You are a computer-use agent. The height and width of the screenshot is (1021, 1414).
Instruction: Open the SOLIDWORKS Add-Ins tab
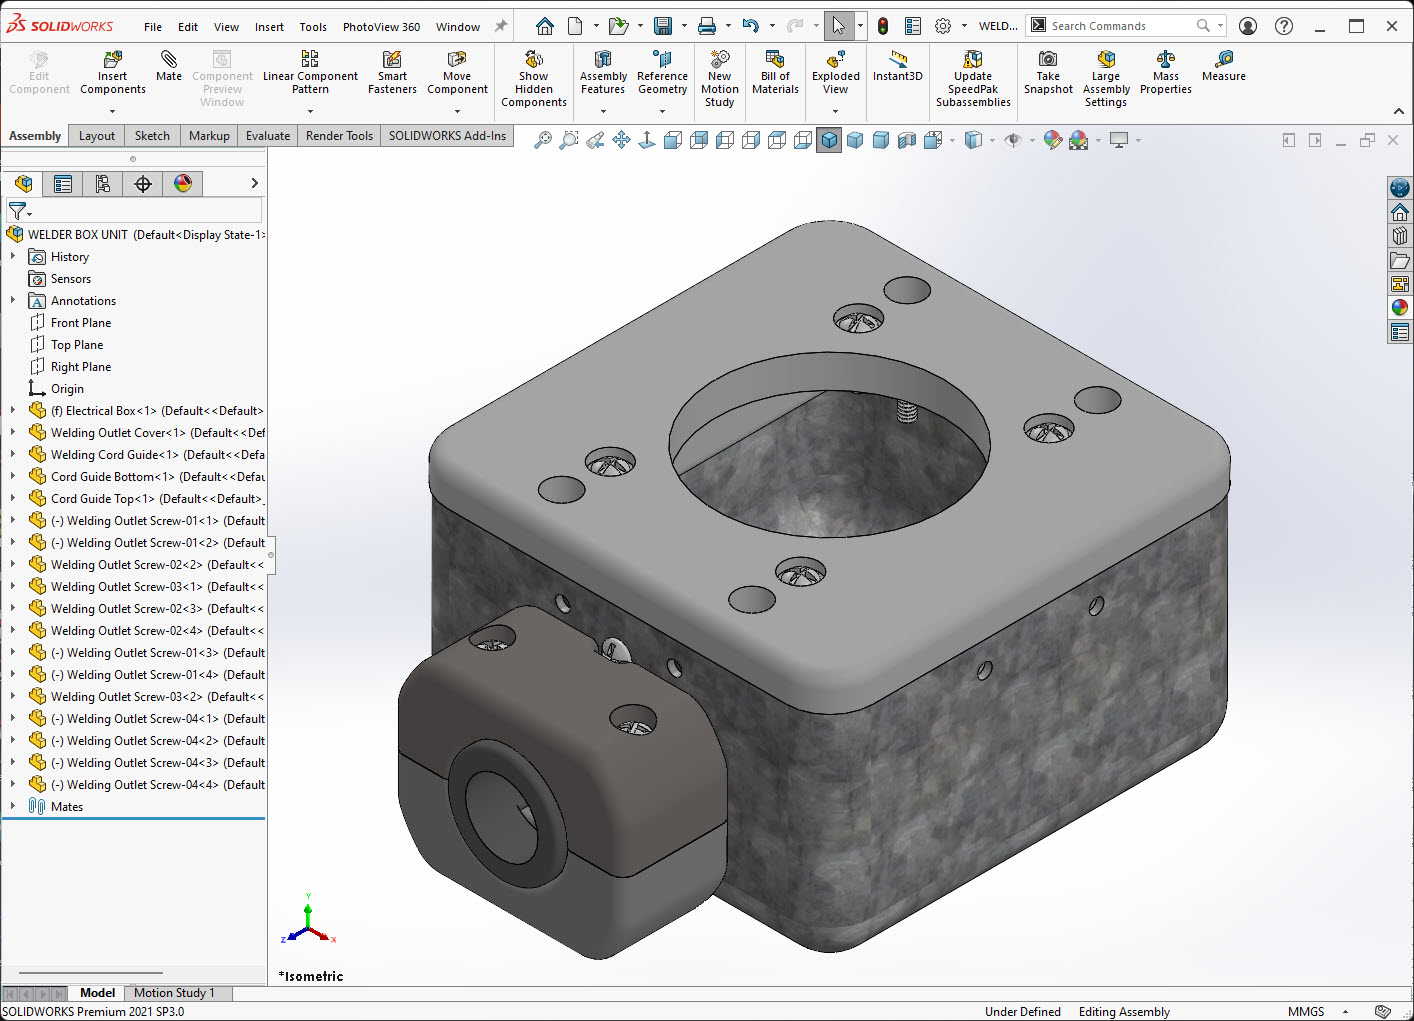(x=447, y=136)
